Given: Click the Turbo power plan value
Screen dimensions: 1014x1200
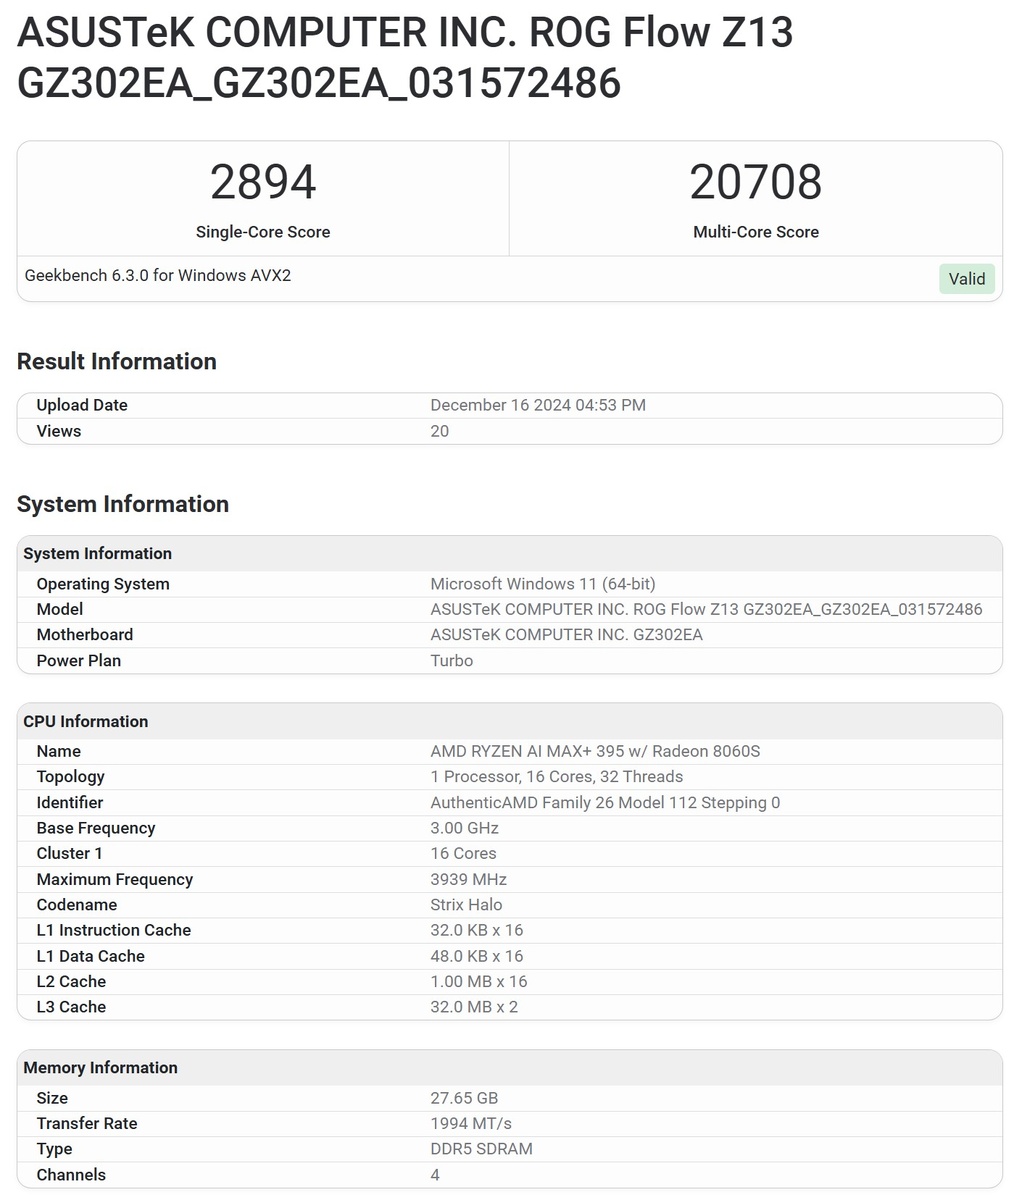Looking at the screenshot, I should pos(451,660).
